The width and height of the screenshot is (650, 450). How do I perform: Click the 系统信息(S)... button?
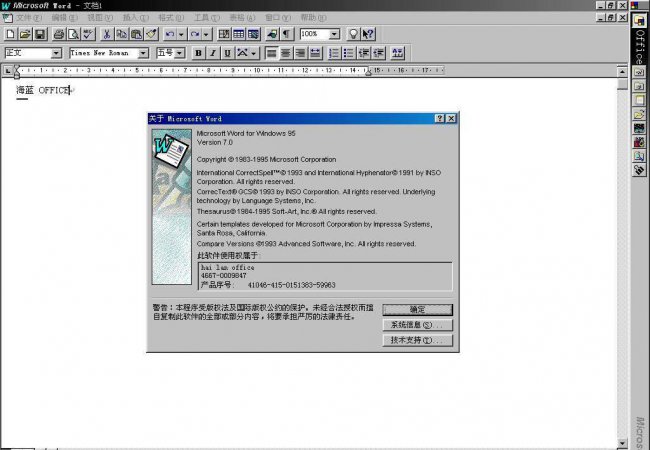417,325
